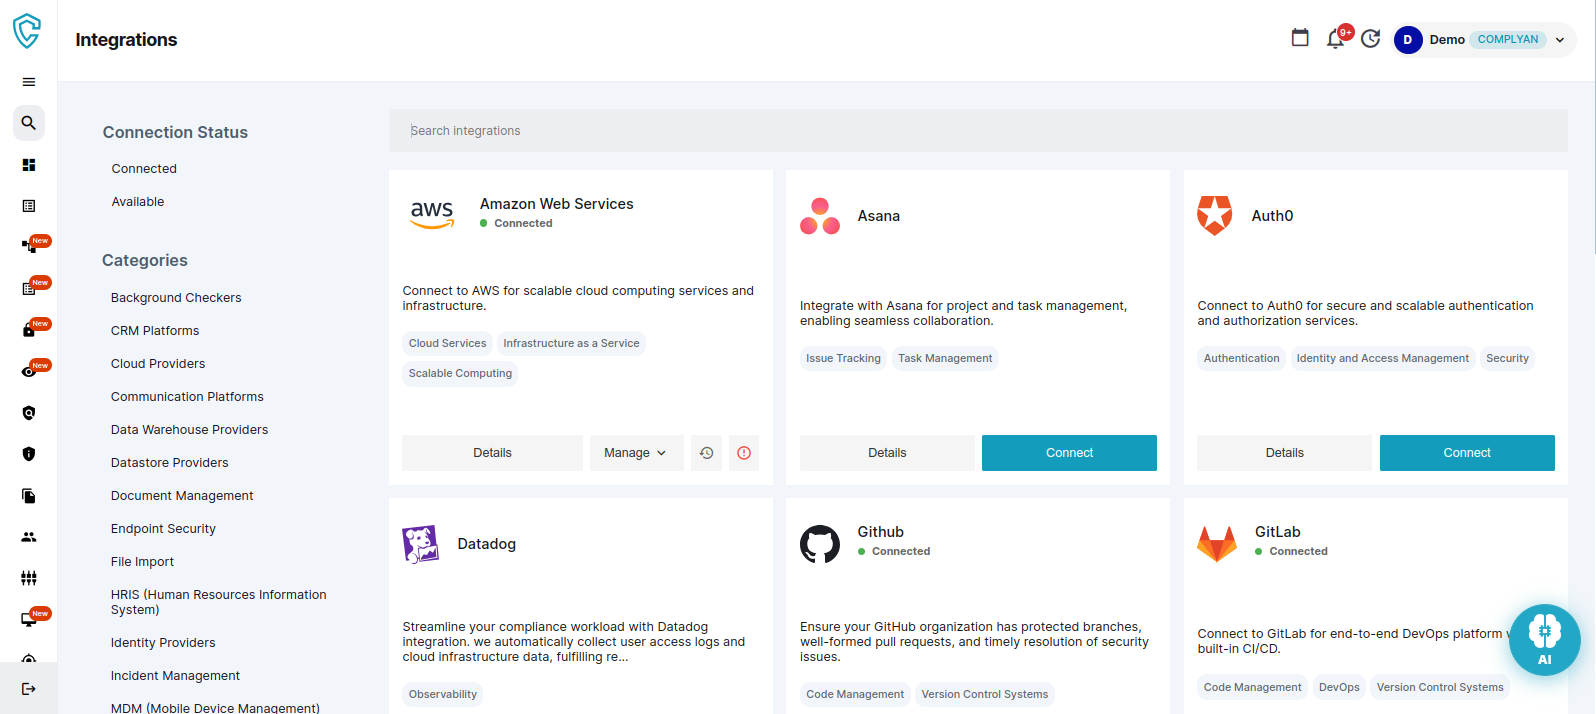
Task: Click Infrastructure as a Service tag
Action: tap(571, 344)
